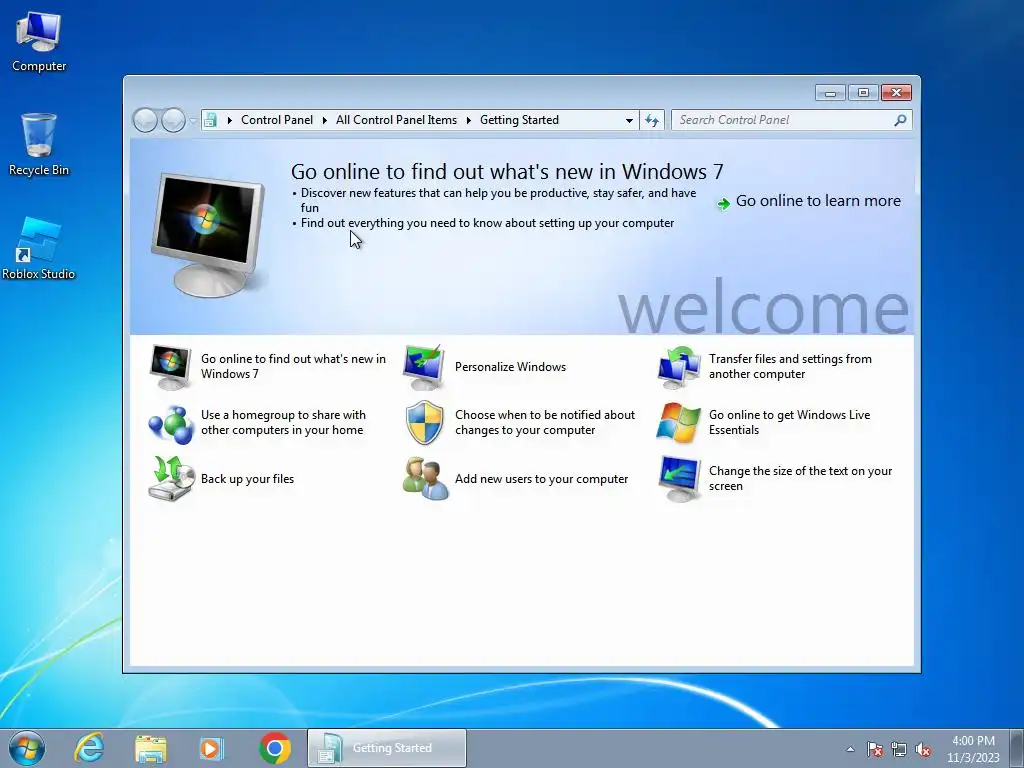The image size is (1024, 768).
Task: Click 'Change the size of the text' label
Action: click(800, 479)
